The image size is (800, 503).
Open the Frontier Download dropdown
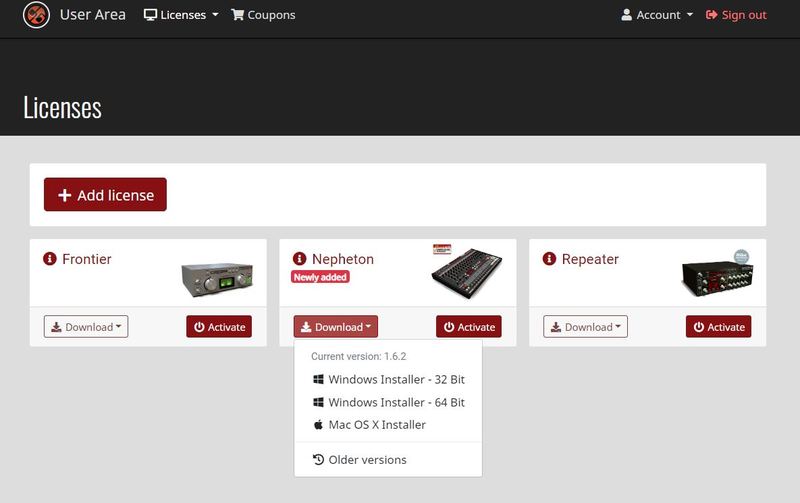coord(86,326)
